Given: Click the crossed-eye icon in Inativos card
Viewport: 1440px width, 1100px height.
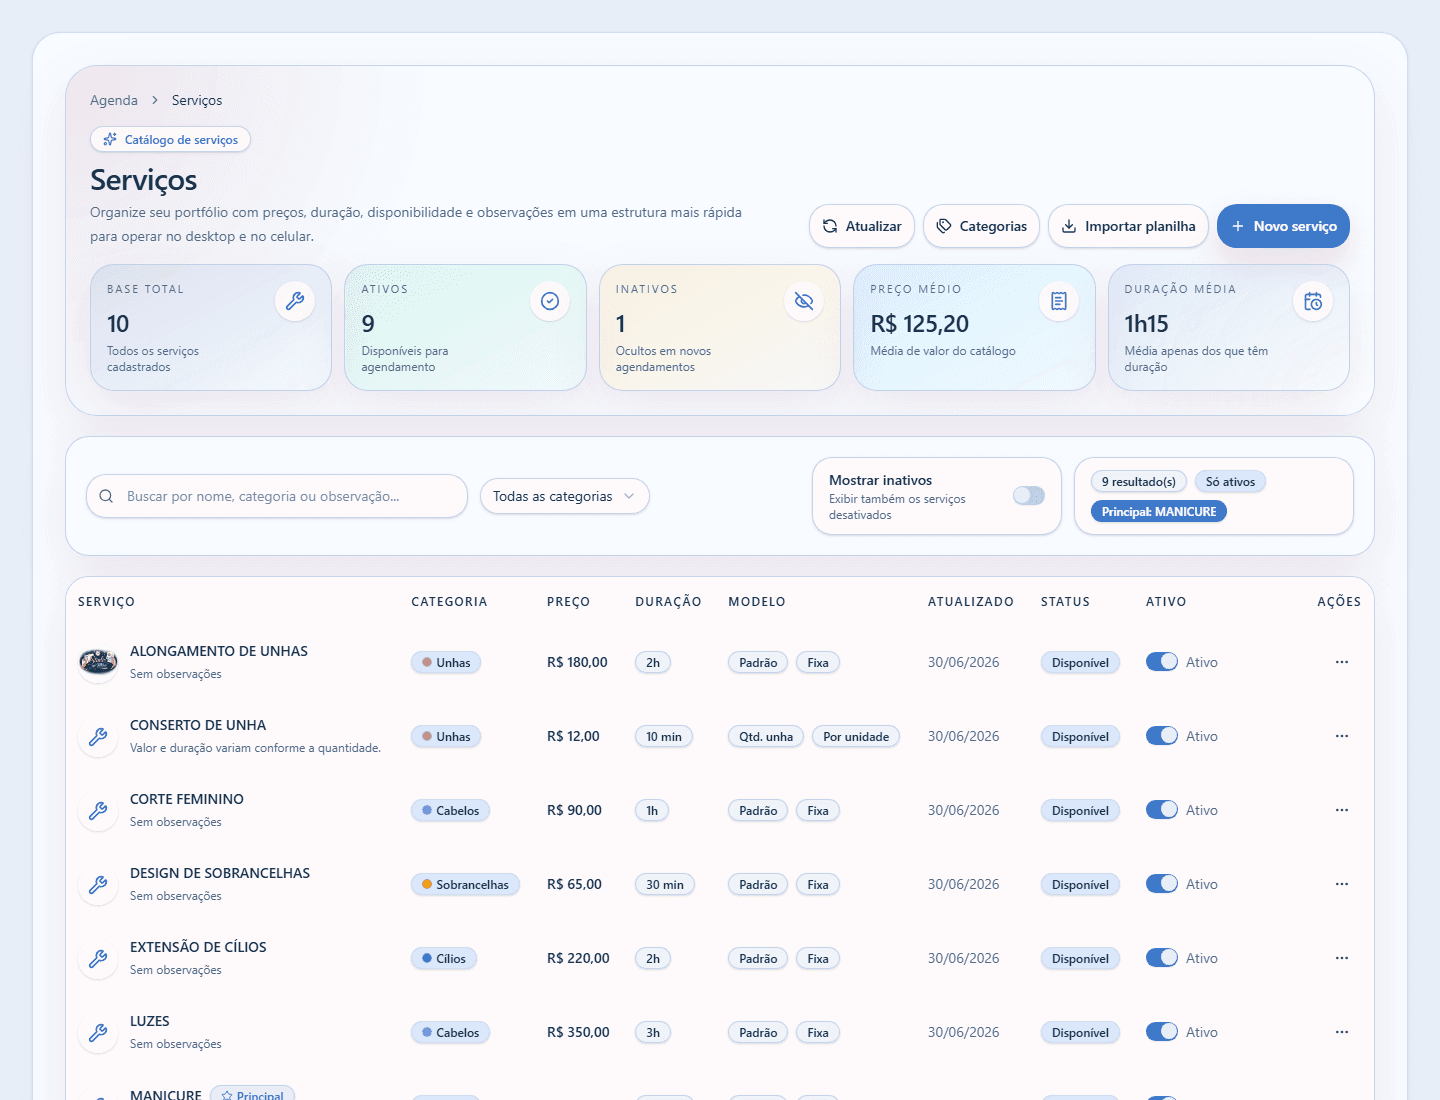Looking at the screenshot, I should point(804,301).
